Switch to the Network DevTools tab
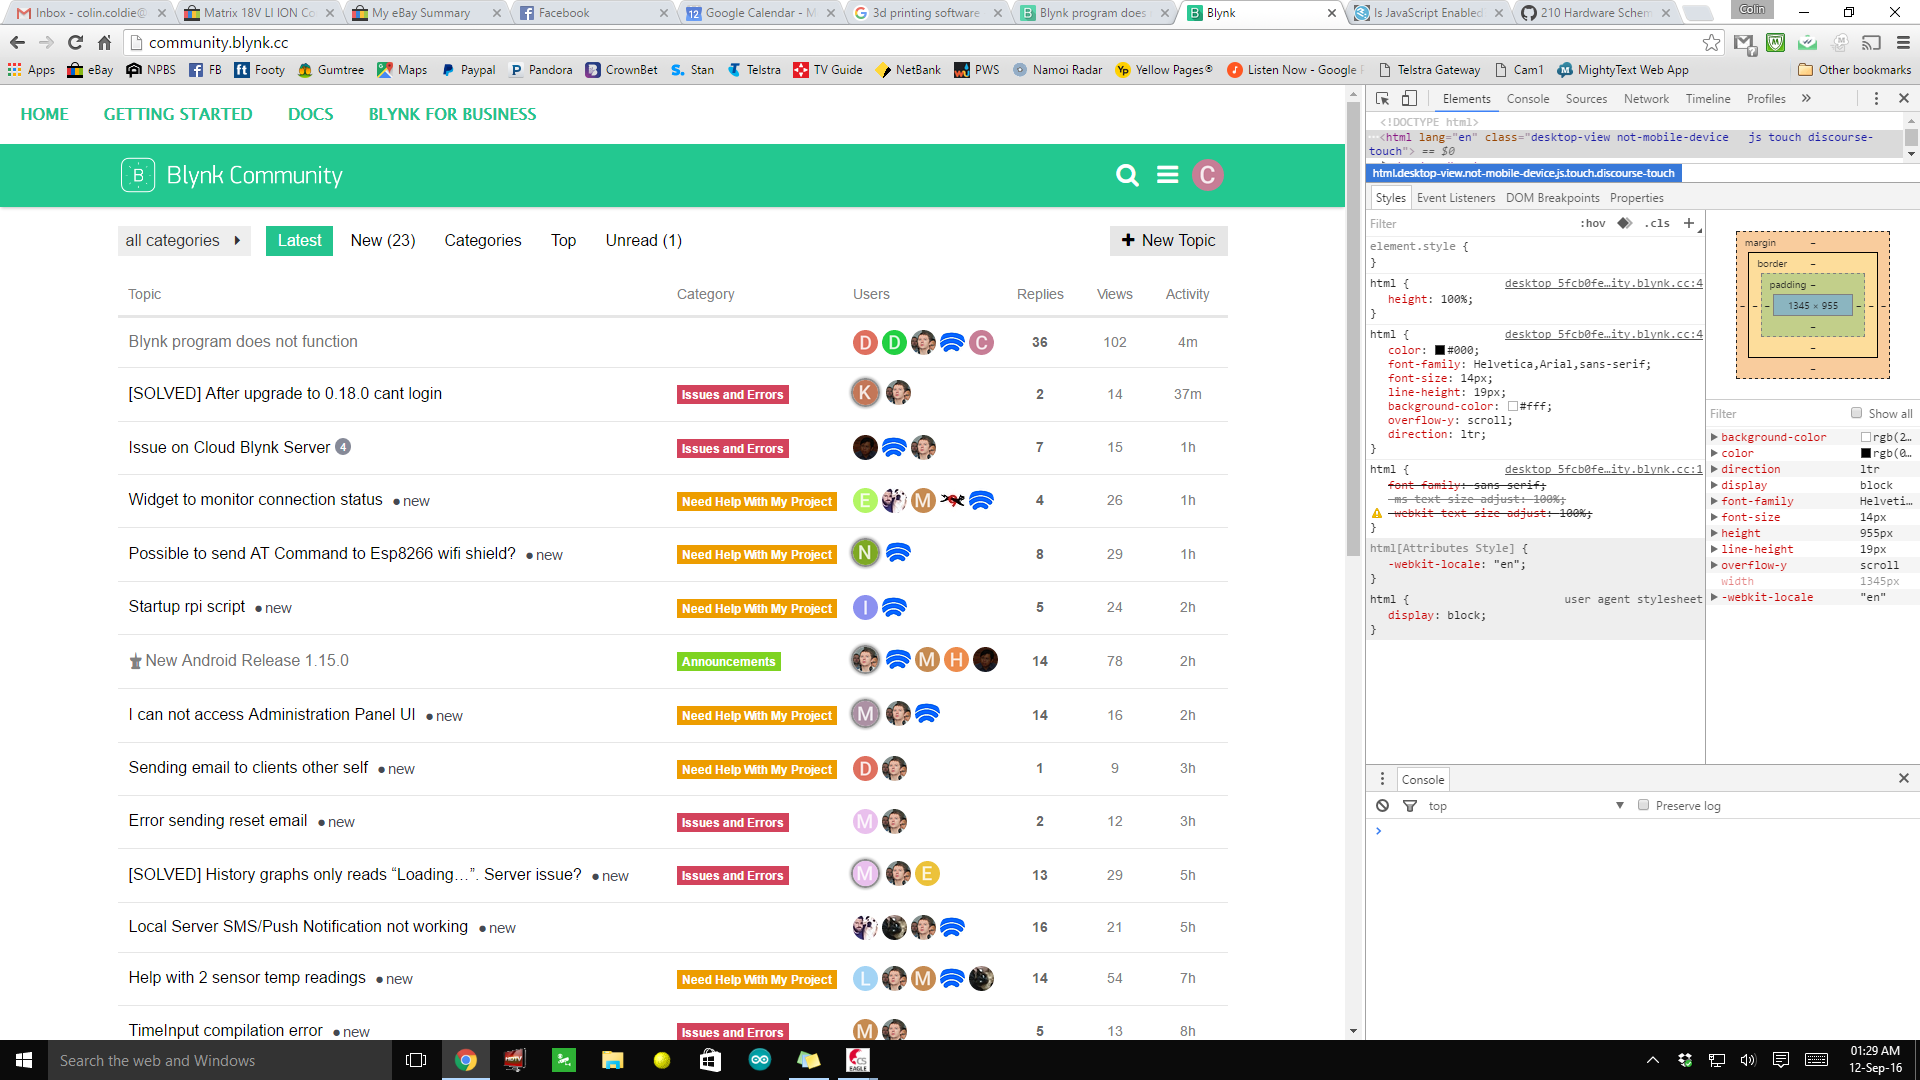This screenshot has width=1920, height=1080. click(1646, 98)
